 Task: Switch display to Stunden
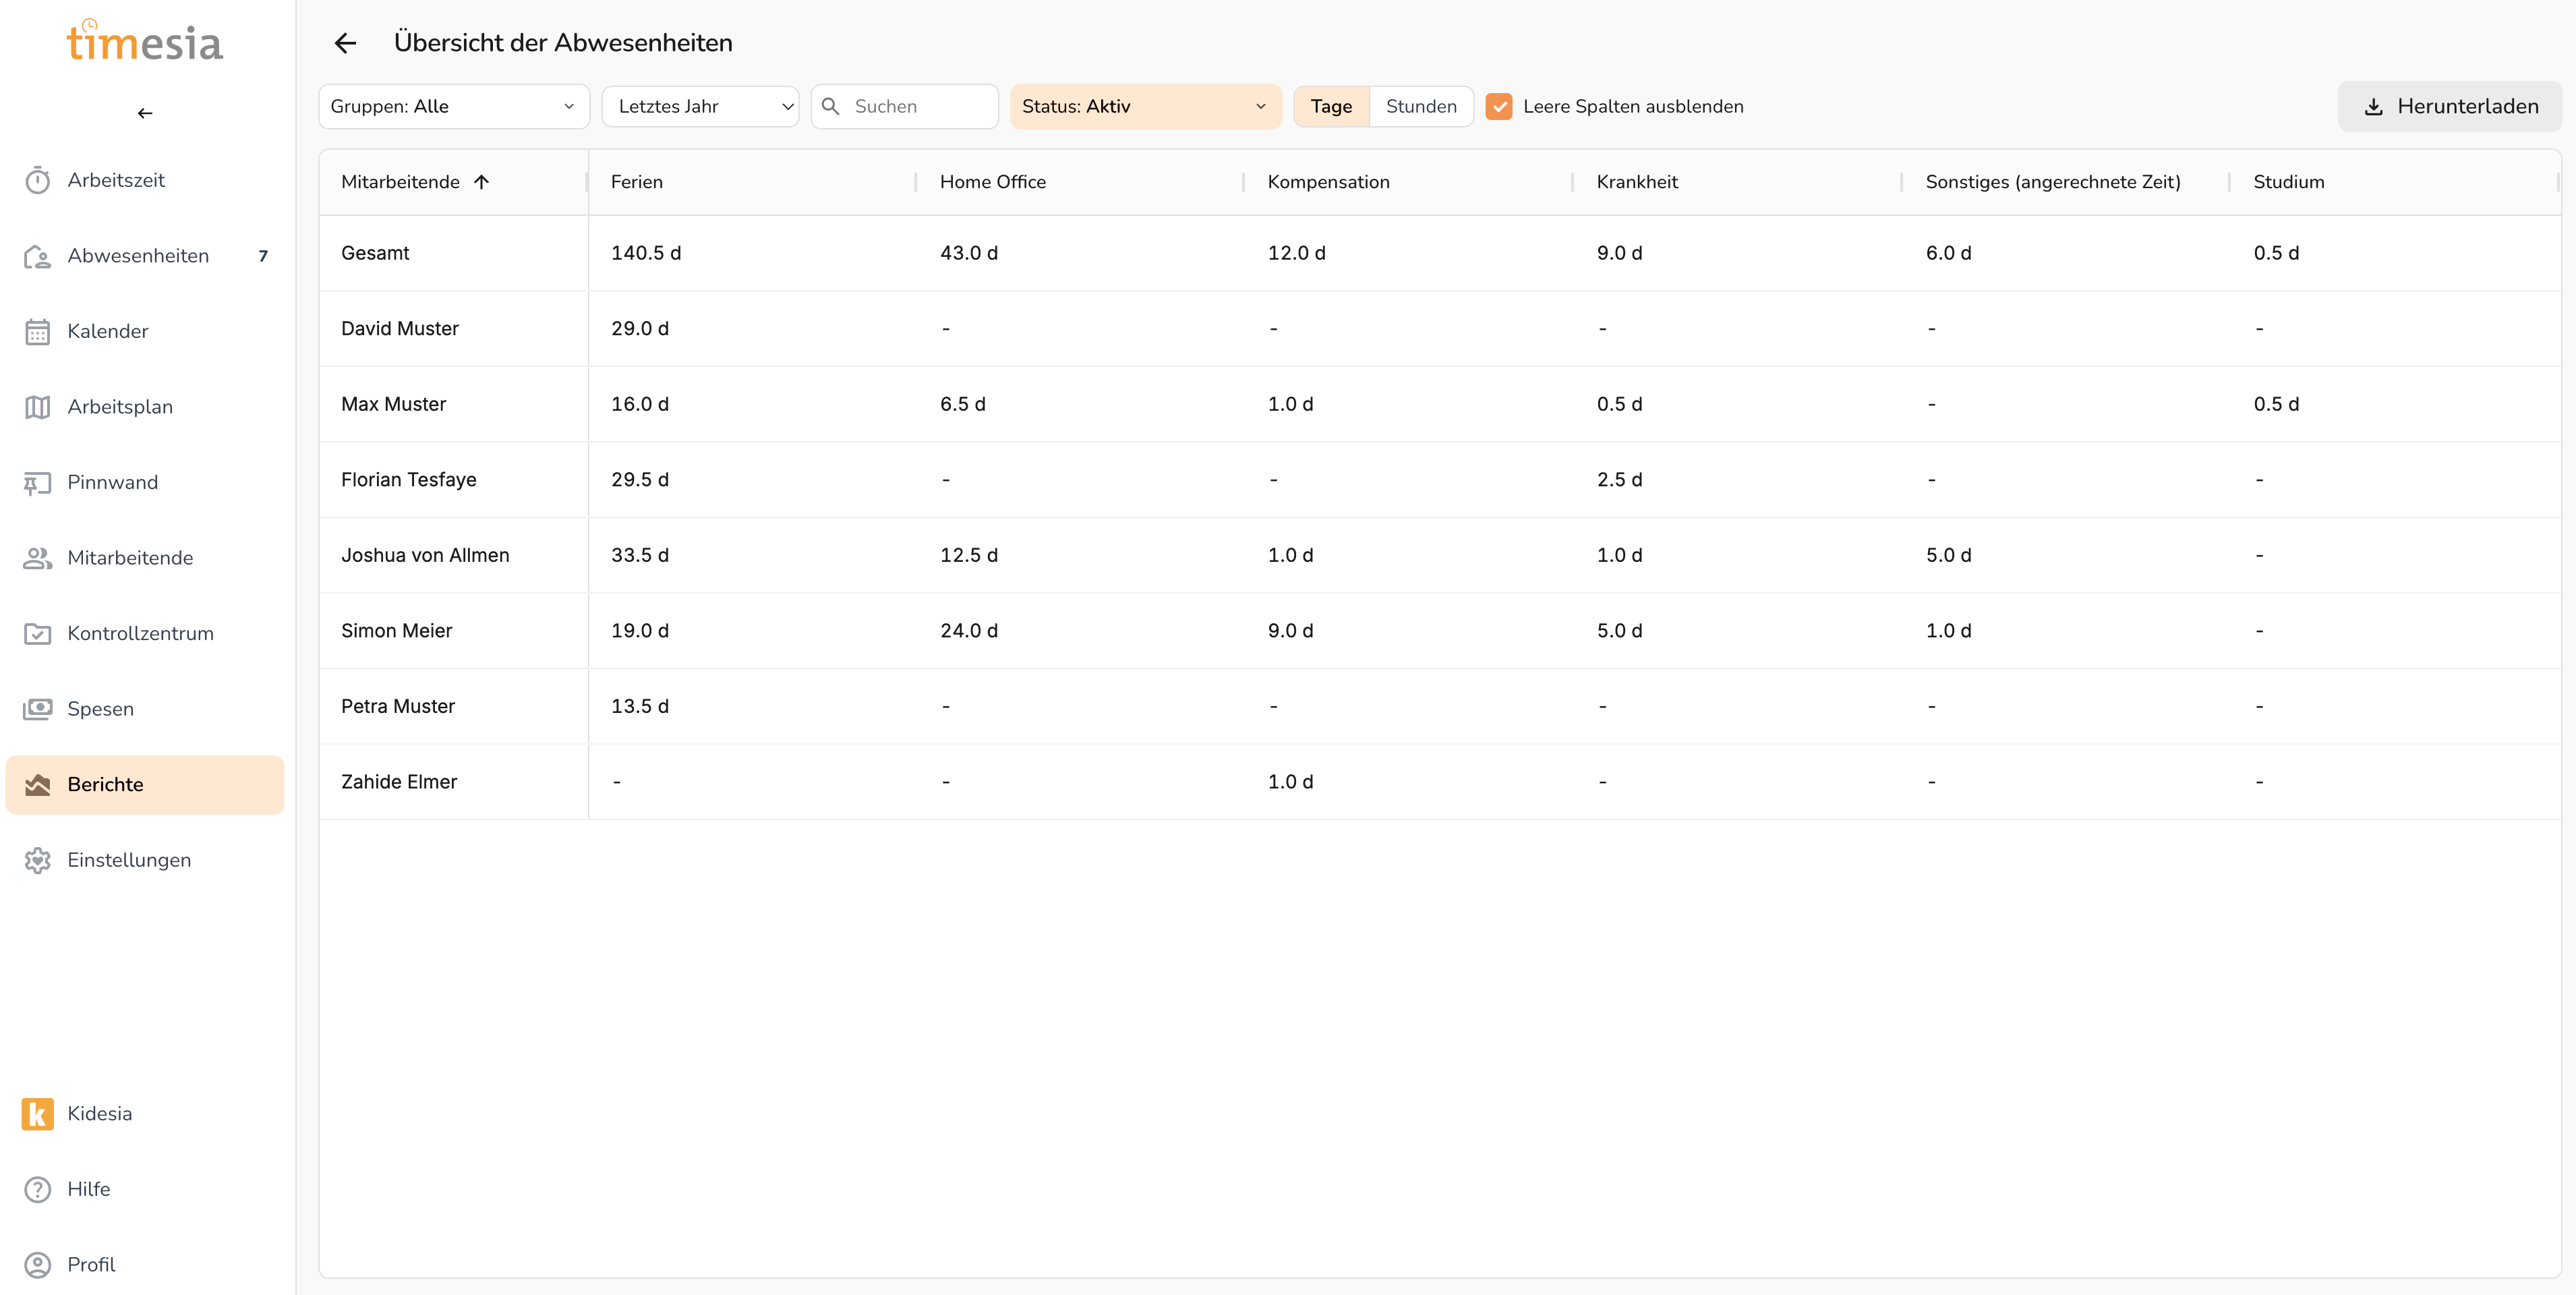1420,107
